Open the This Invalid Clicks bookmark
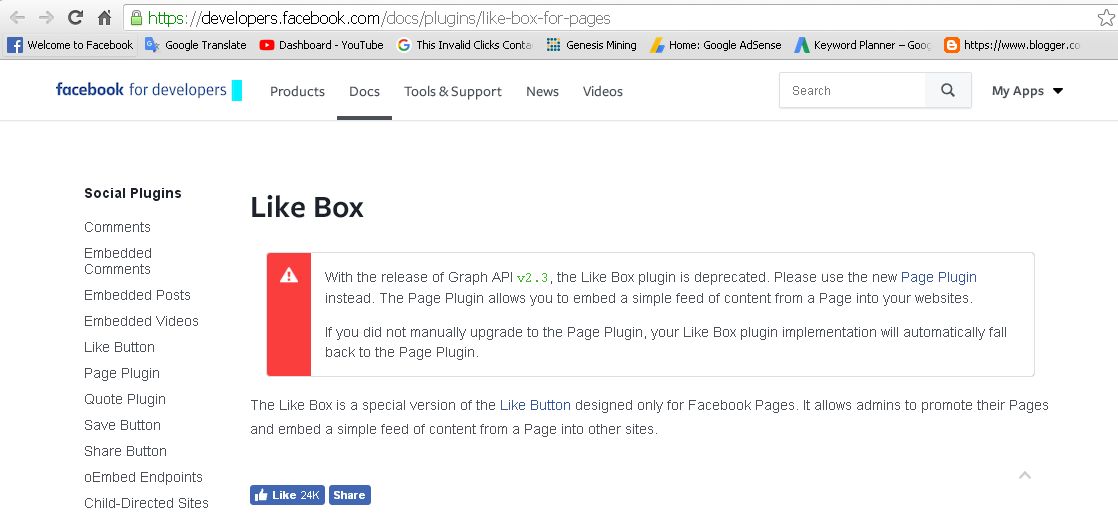 coord(464,45)
